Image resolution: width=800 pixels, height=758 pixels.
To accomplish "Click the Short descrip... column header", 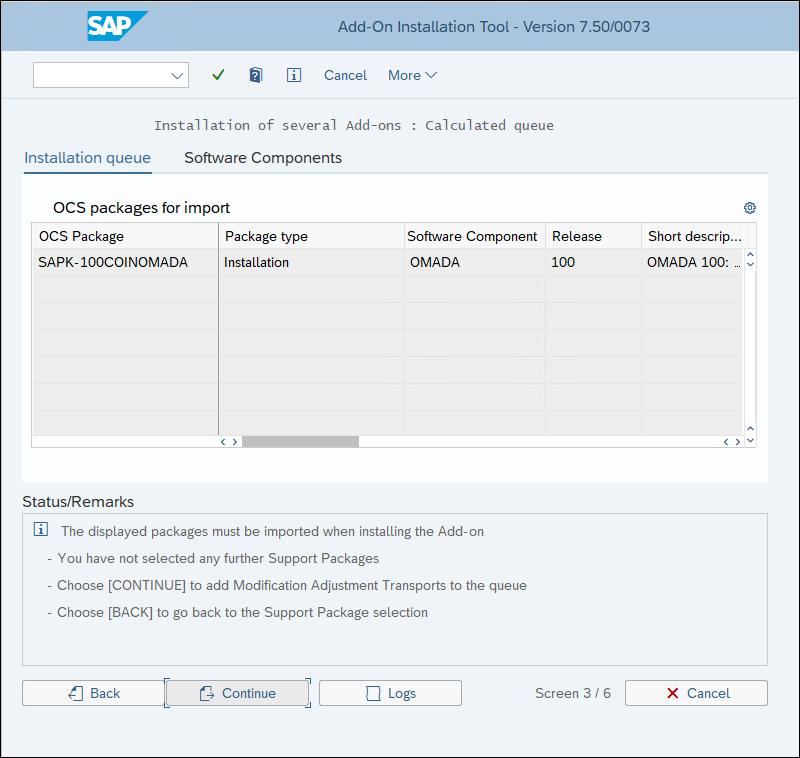I will 692,236.
